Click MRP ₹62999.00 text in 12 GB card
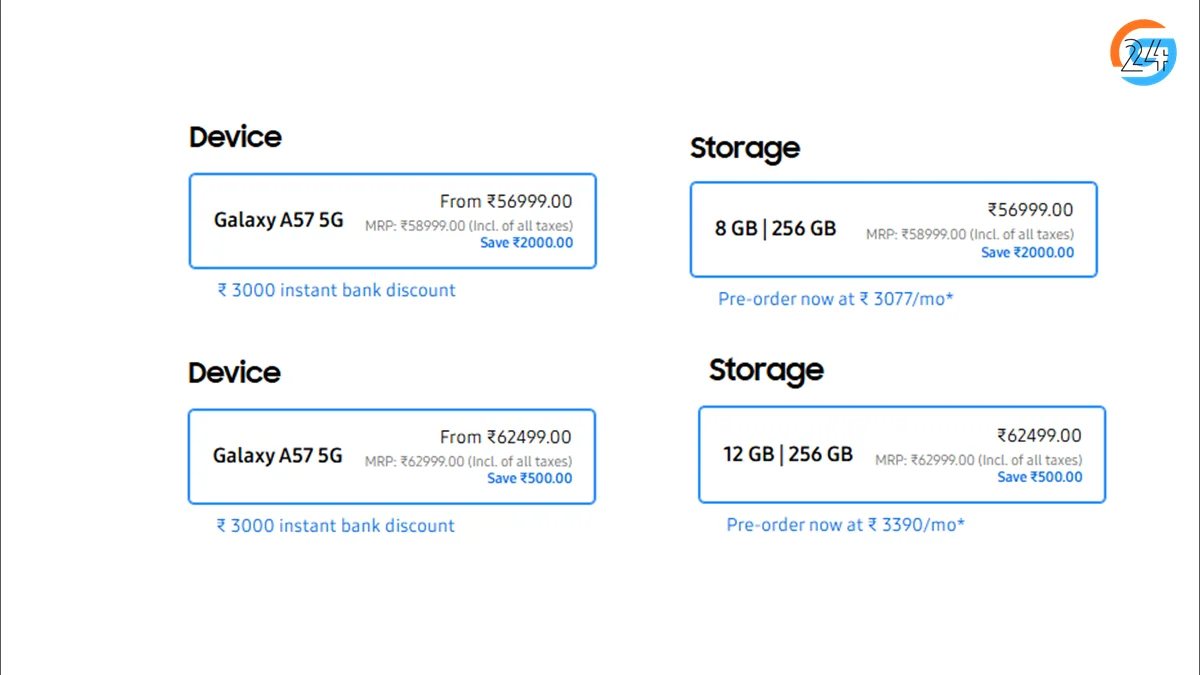Image resolution: width=1200 pixels, height=675 pixels. point(978,460)
